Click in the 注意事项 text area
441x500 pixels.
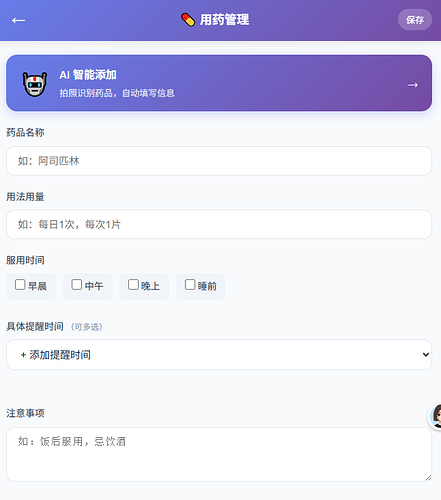(219, 454)
